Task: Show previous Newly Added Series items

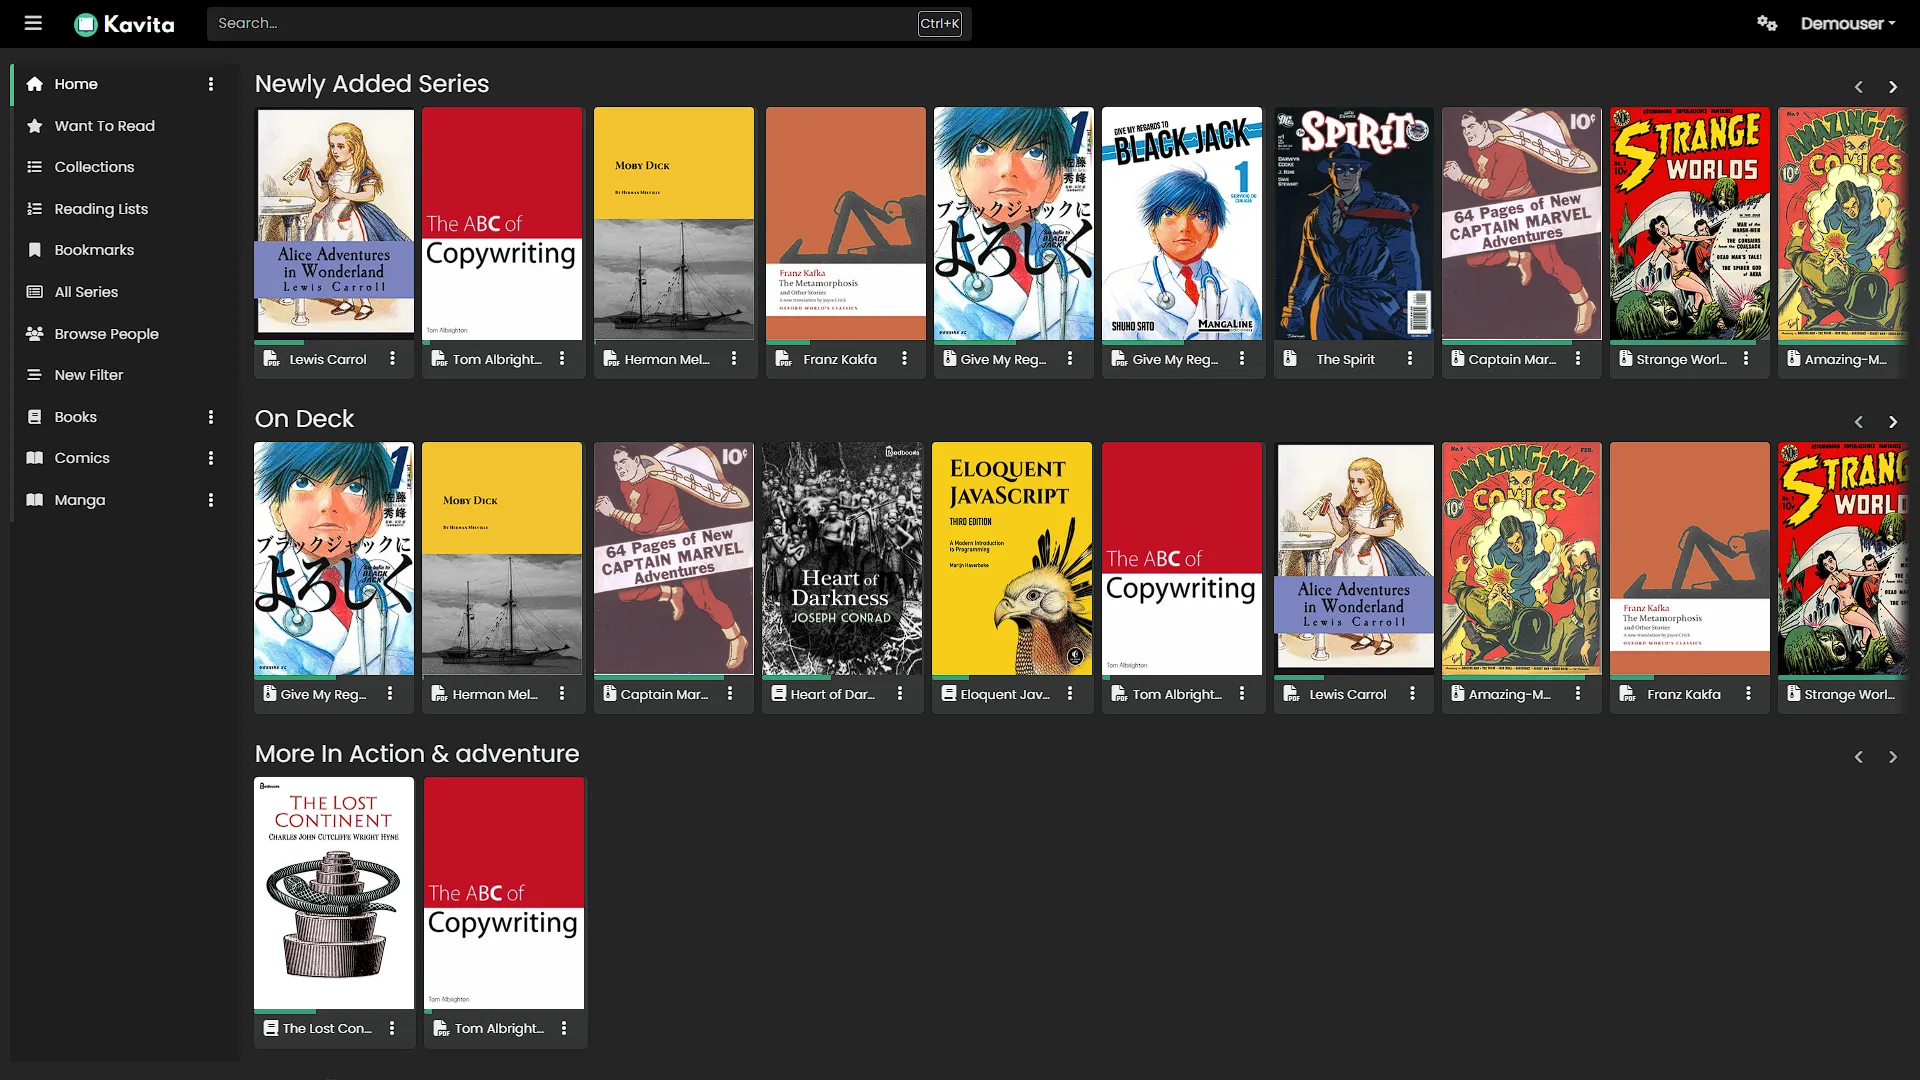Action: pos(1859,87)
